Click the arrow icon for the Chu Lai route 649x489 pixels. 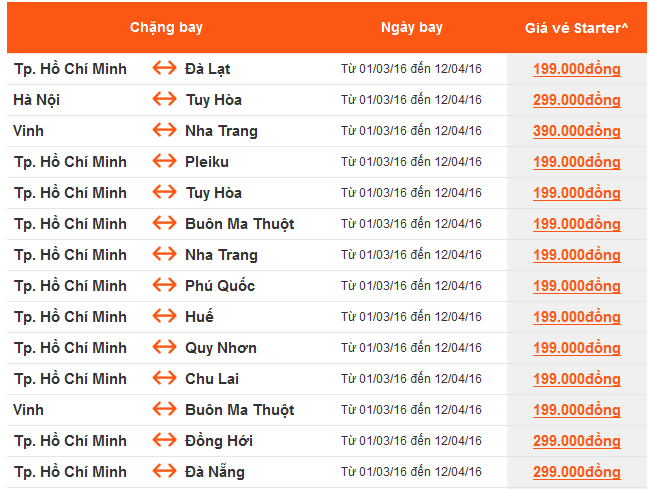click(164, 379)
